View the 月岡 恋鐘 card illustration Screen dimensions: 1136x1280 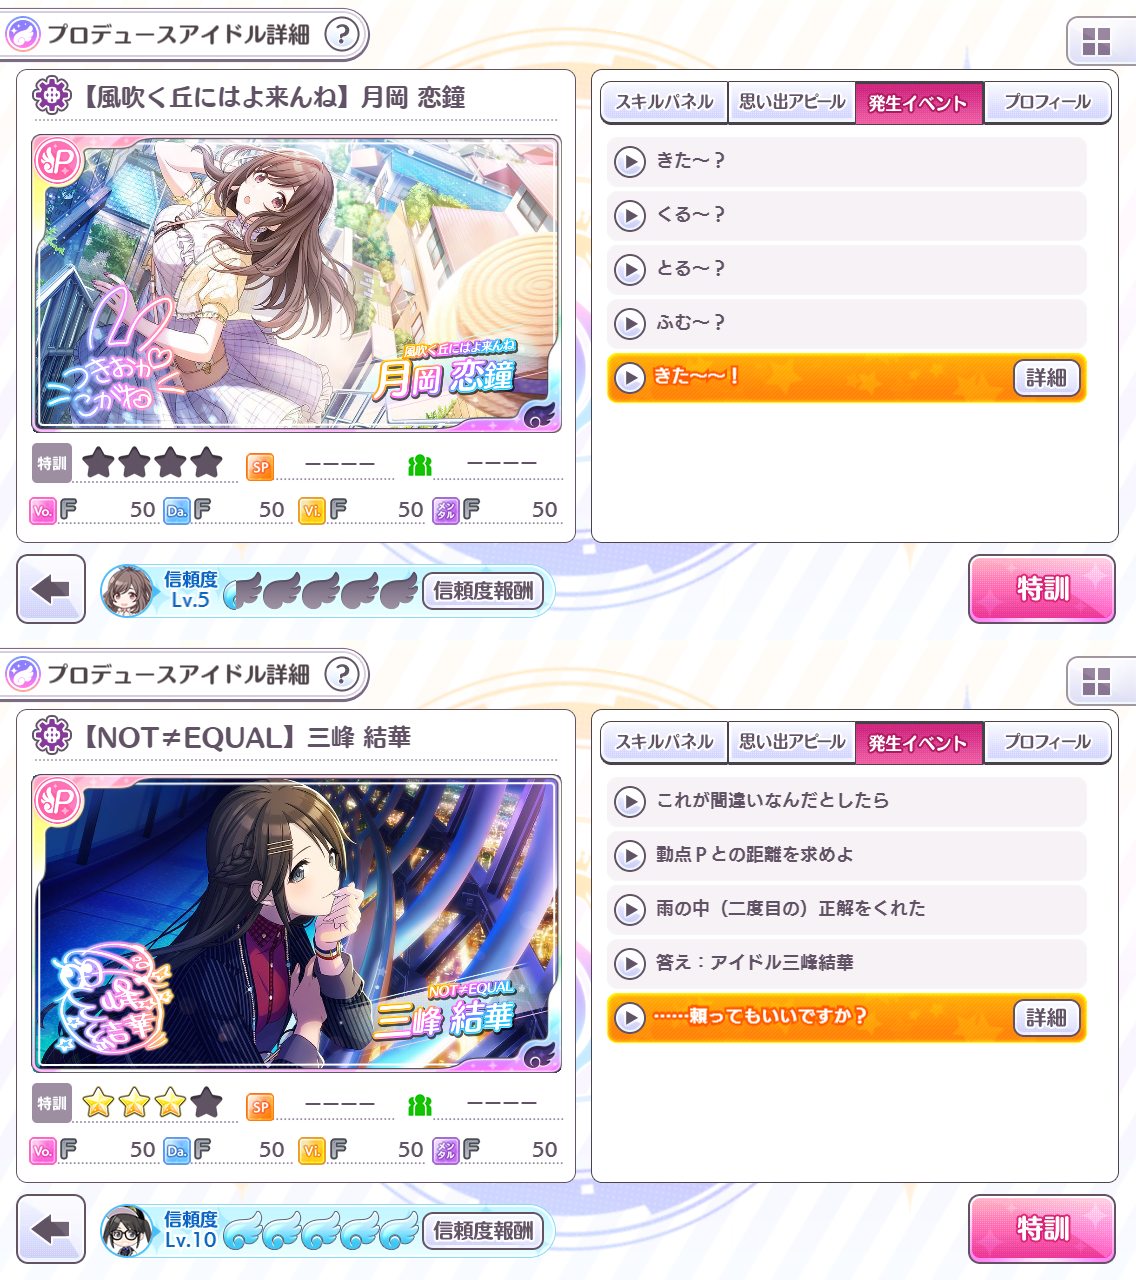(296, 284)
